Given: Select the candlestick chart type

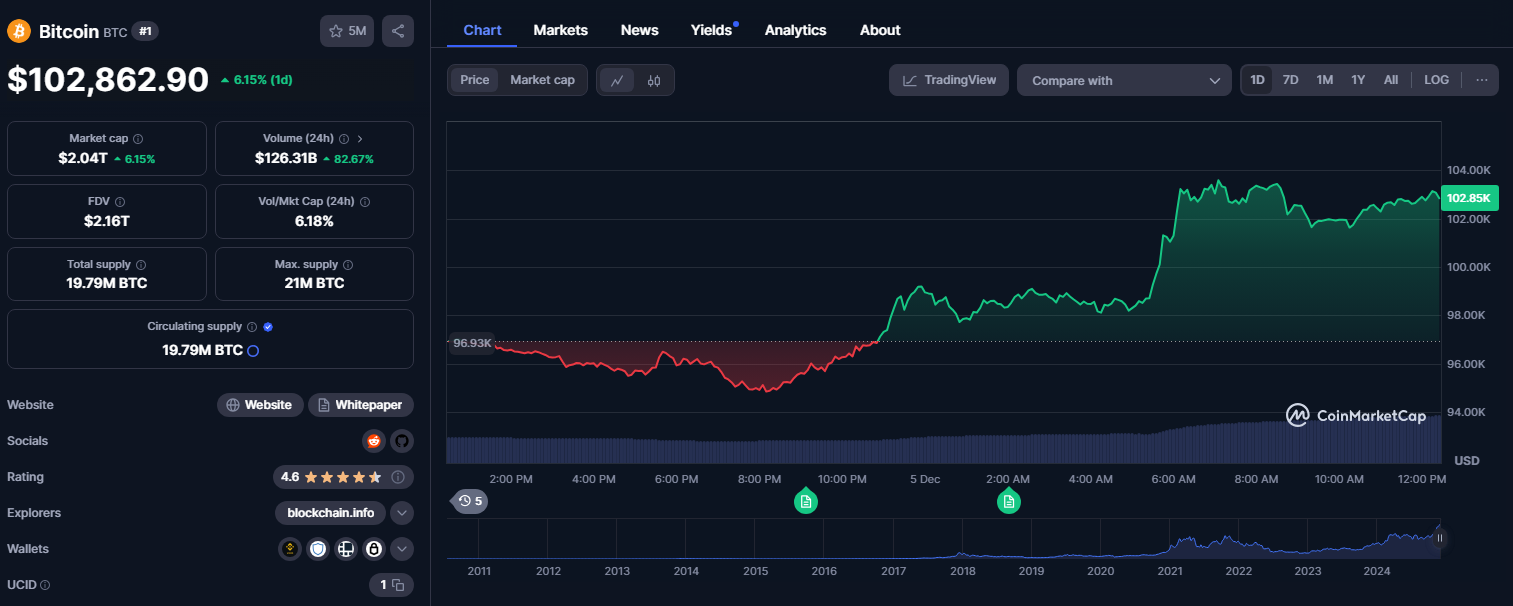Looking at the screenshot, I should pyautogui.click(x=654, y=80).
